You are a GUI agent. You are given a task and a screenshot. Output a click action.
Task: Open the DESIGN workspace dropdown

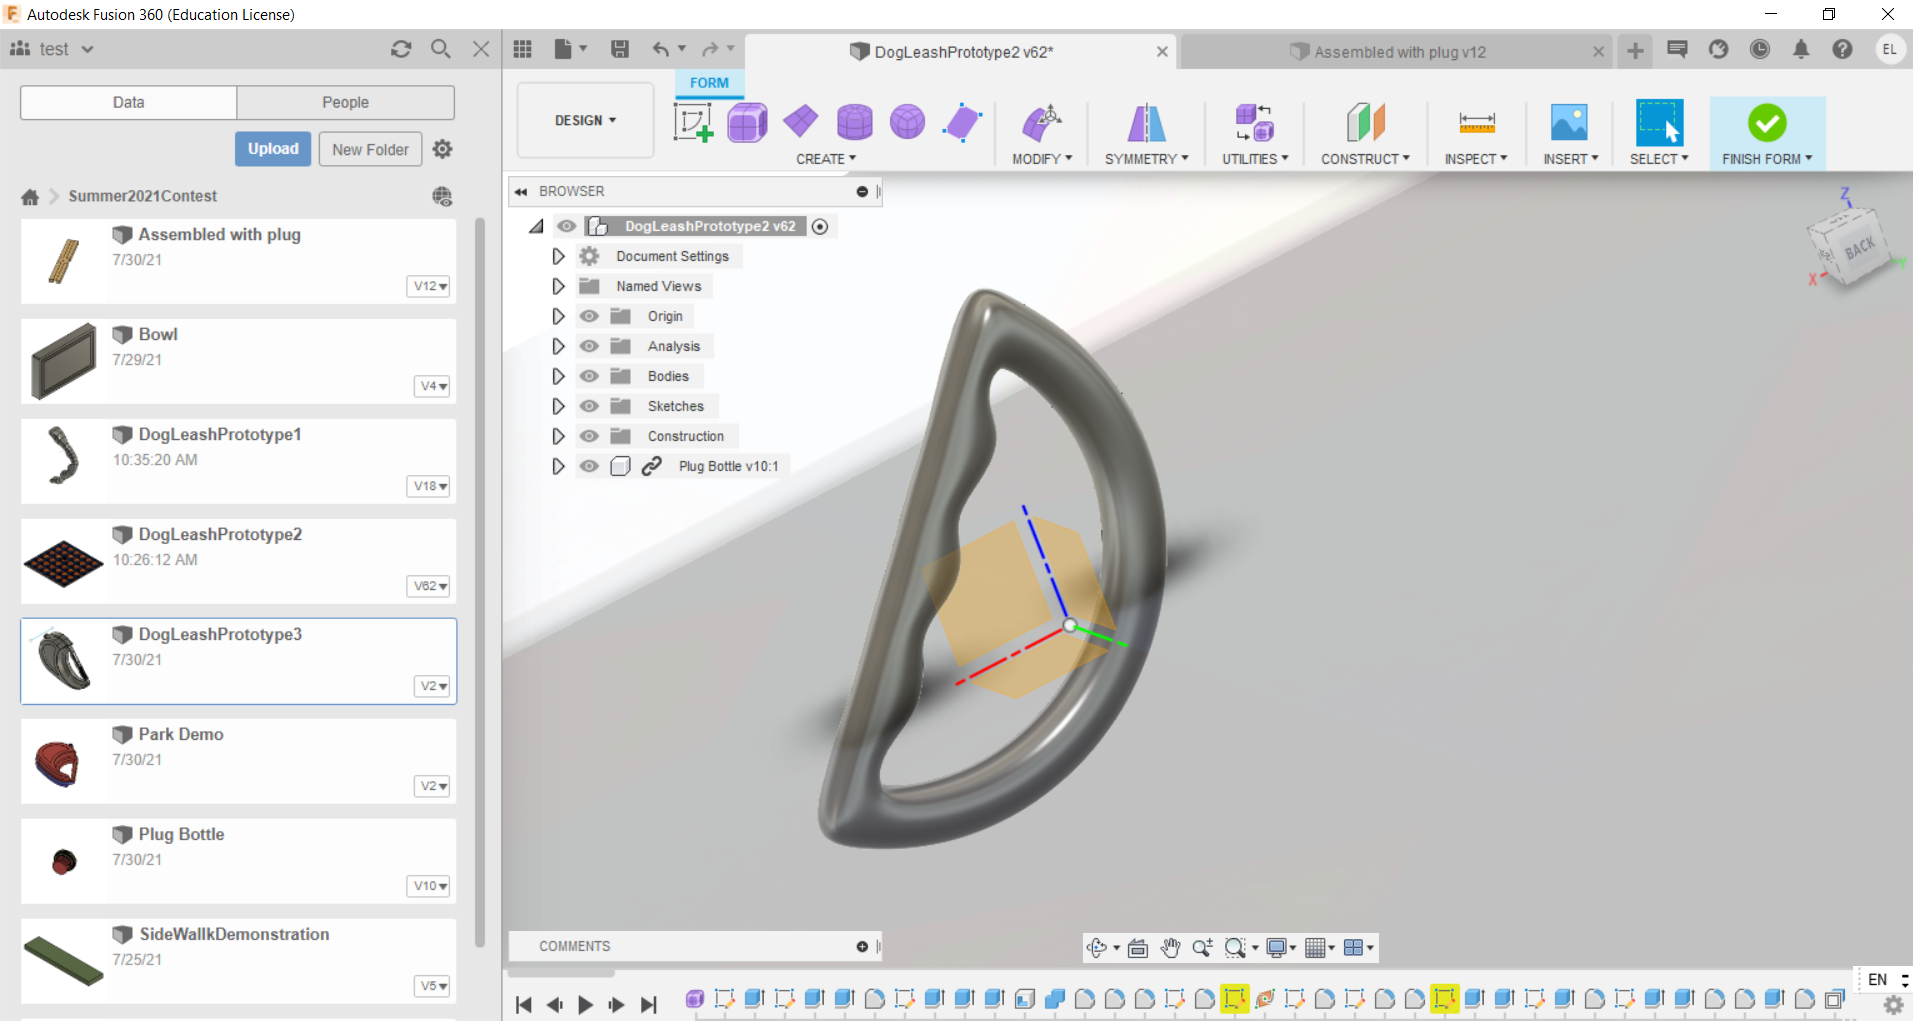pos(584,120)
